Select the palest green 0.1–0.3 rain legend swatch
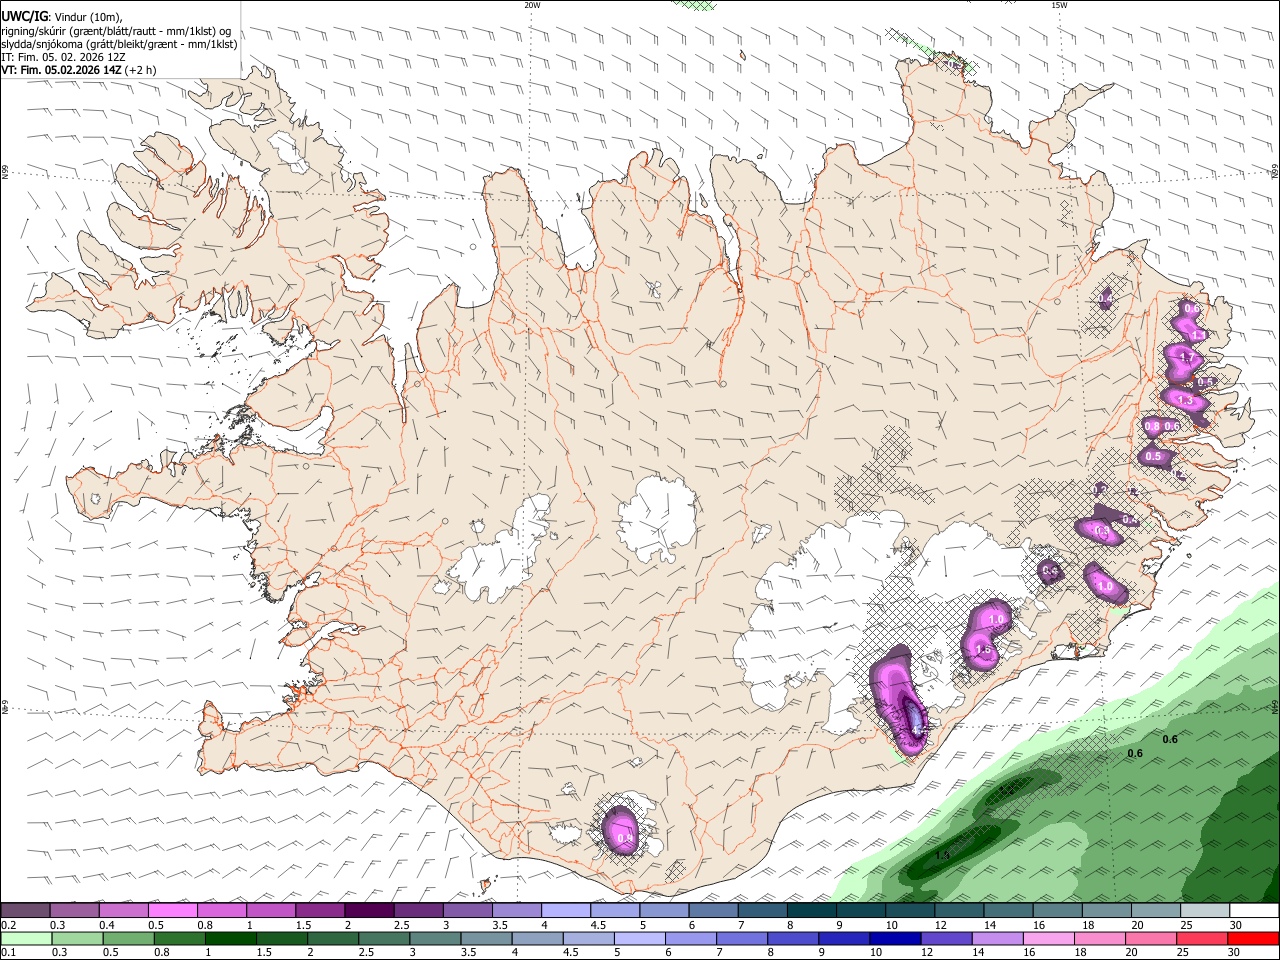The height and width of the screenshot is (960, 1280). (x=27, y=938)
